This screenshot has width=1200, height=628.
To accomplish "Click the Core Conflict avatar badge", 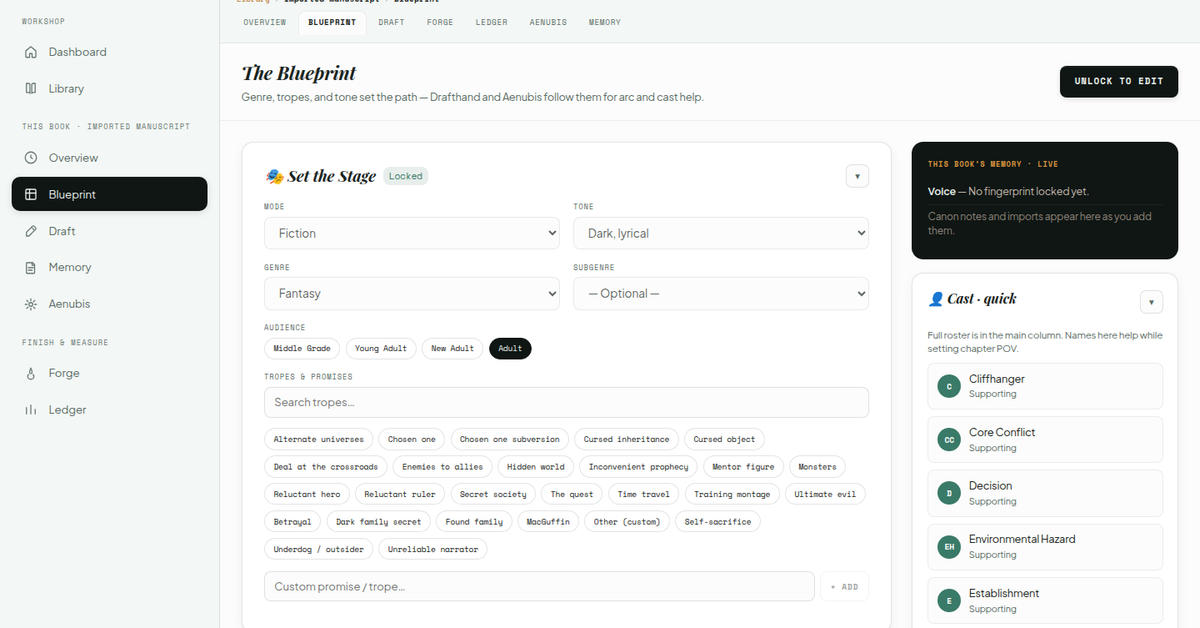I will [949, 440].
